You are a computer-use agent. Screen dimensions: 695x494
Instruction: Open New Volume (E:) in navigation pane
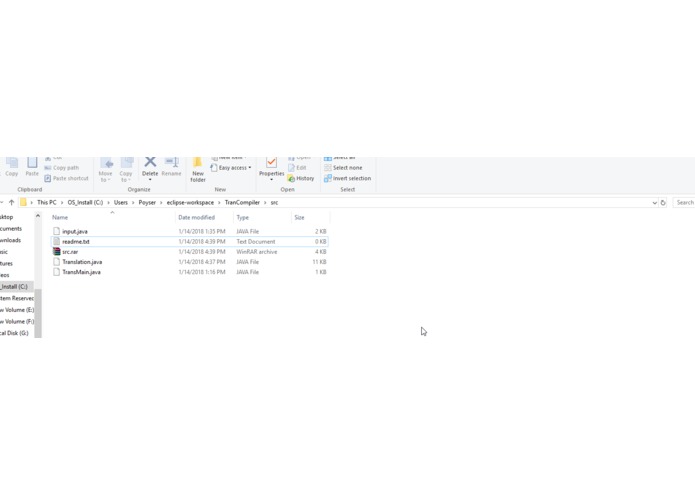17,310
